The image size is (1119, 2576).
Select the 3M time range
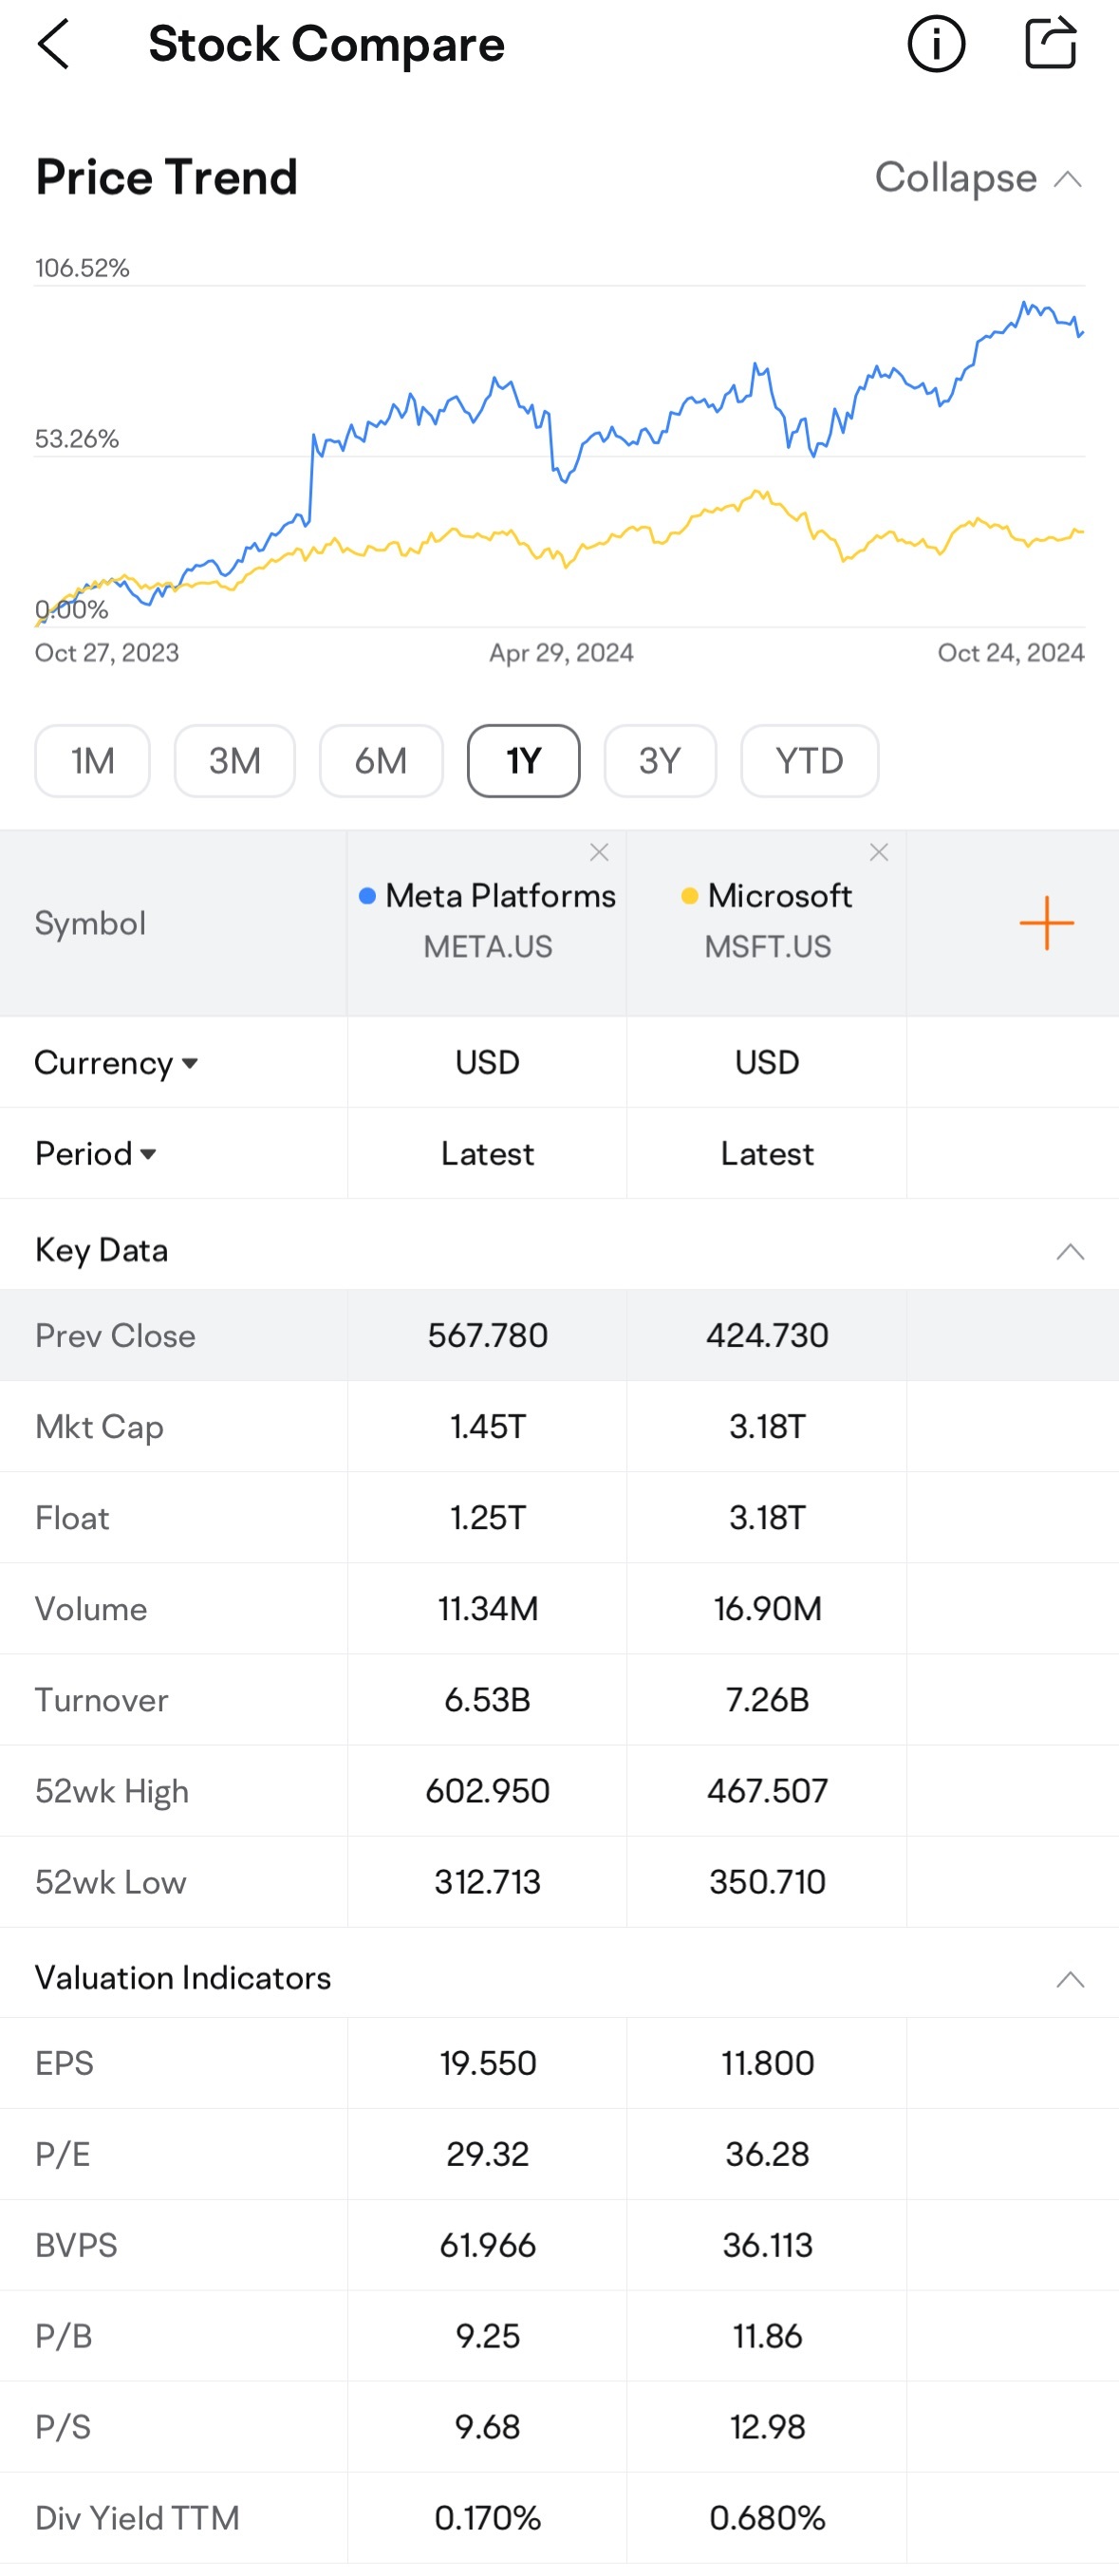coord(235,761)
